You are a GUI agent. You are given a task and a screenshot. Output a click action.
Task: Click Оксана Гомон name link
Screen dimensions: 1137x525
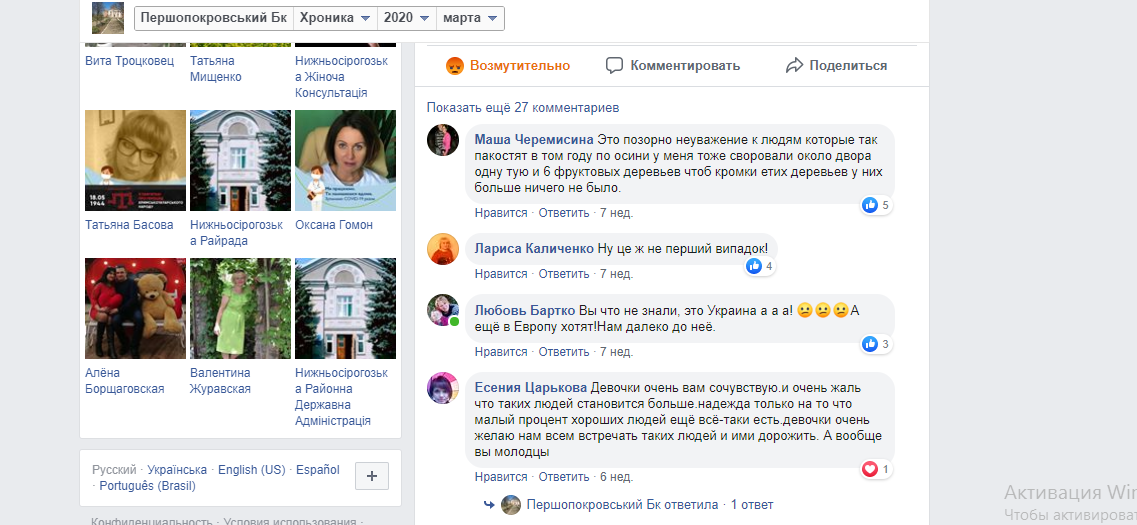click(334, 225)
